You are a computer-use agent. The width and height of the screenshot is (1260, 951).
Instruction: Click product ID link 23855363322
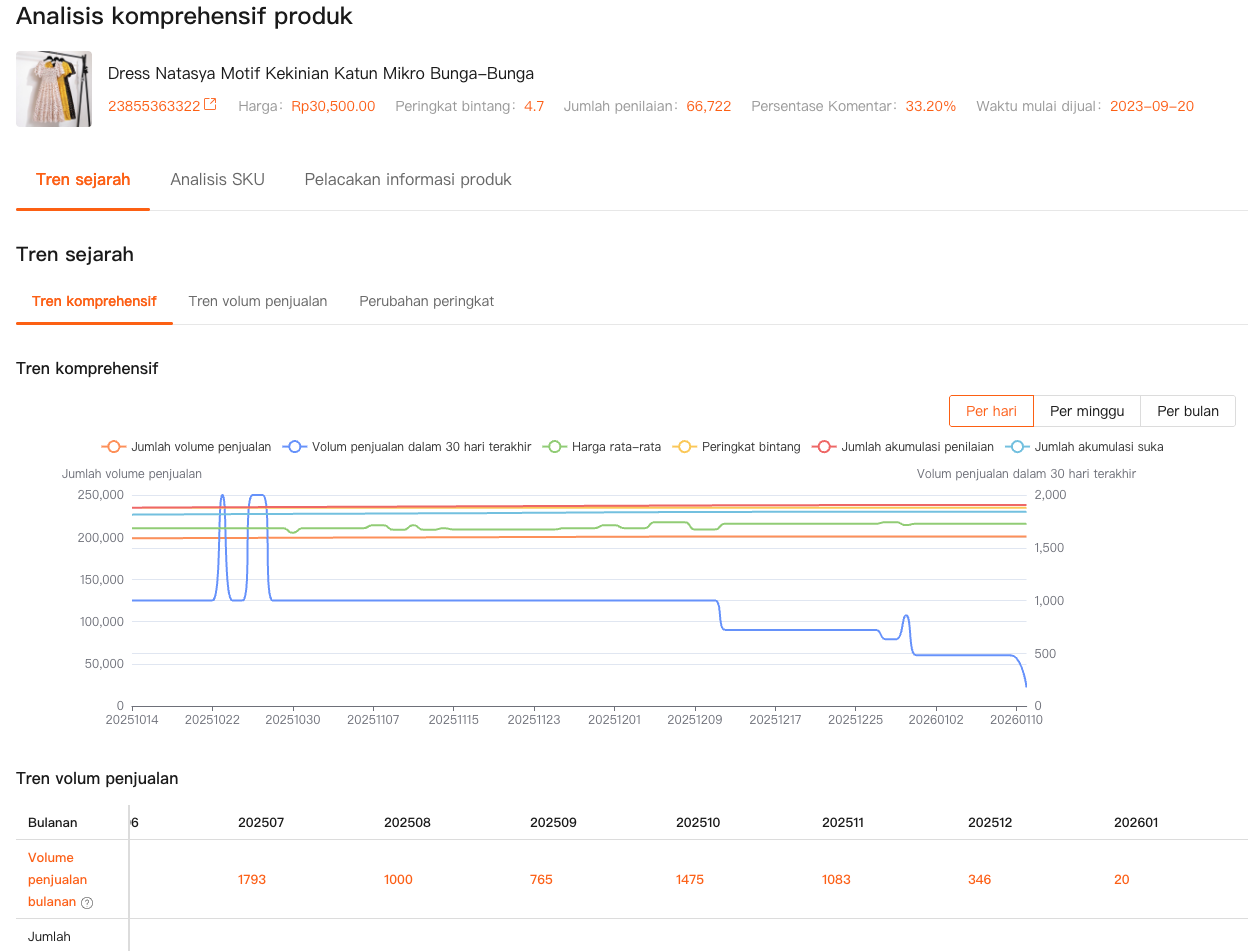154,106
